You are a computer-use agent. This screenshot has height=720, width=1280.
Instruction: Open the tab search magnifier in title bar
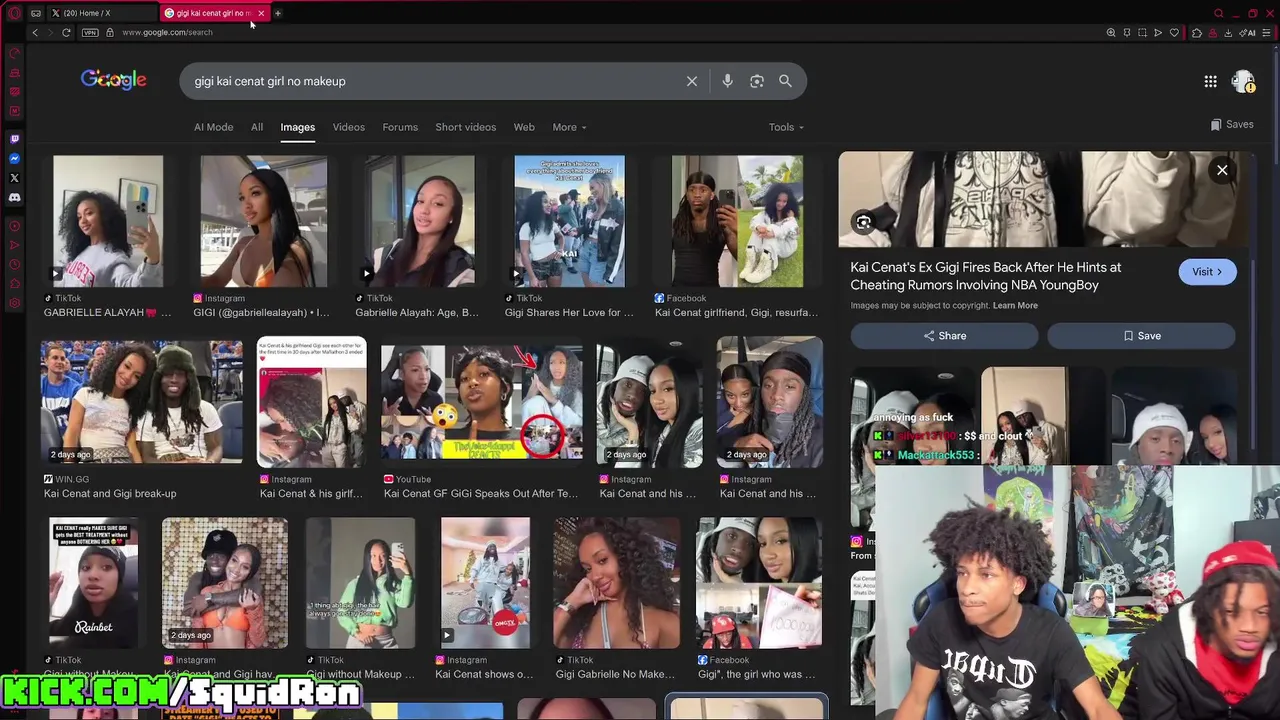(x=1218, y=13)
